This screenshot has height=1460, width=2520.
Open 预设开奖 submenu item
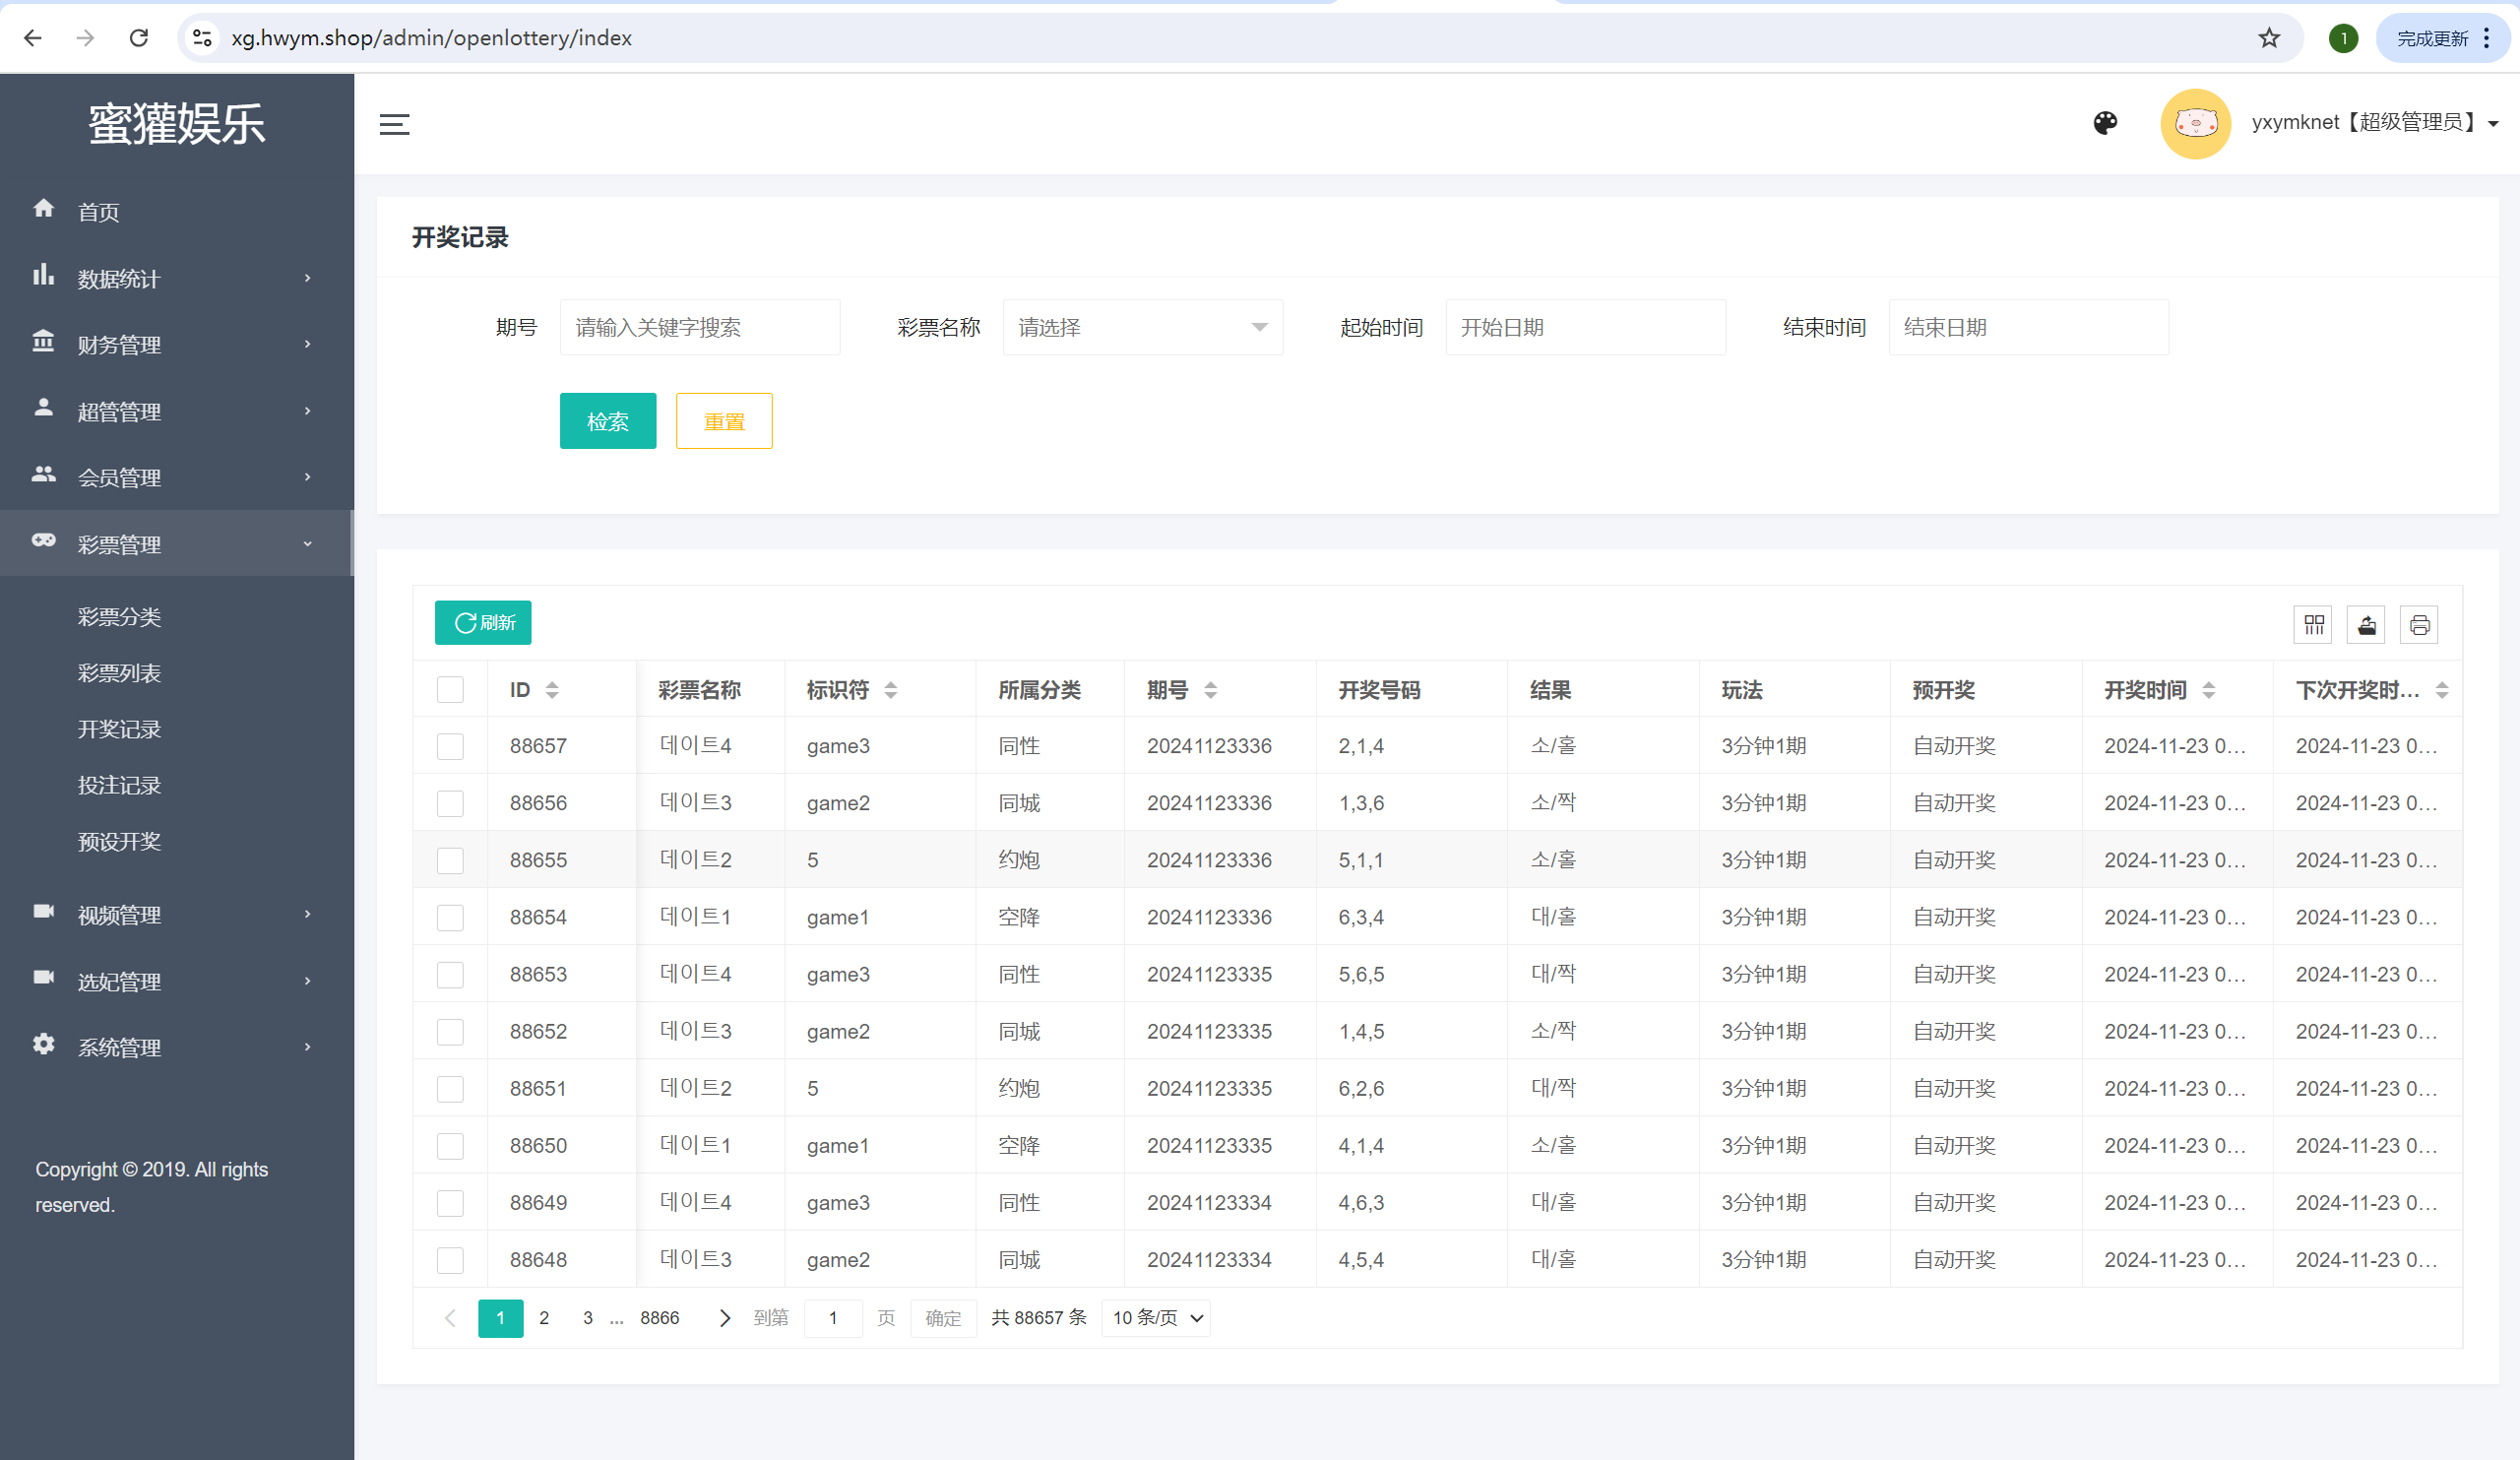click(119, 841)
